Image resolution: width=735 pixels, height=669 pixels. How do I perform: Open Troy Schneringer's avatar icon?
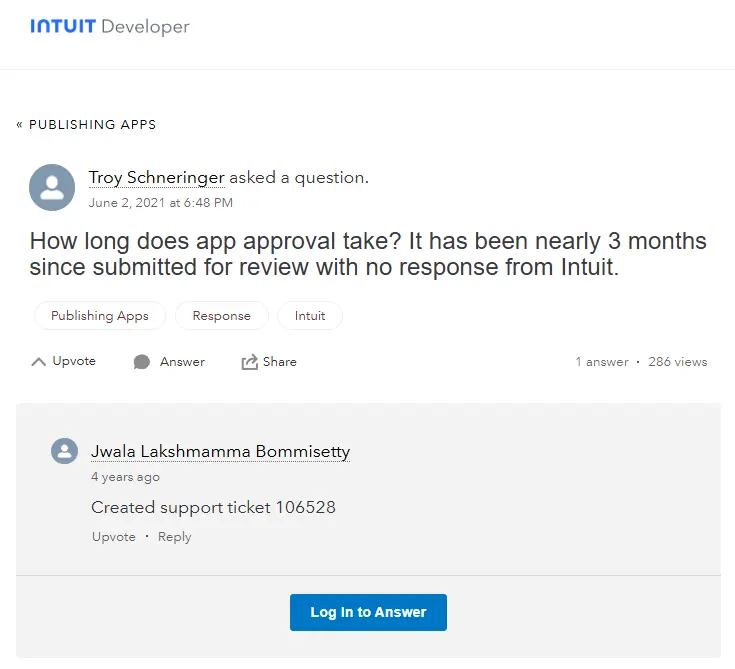point(52,187)
